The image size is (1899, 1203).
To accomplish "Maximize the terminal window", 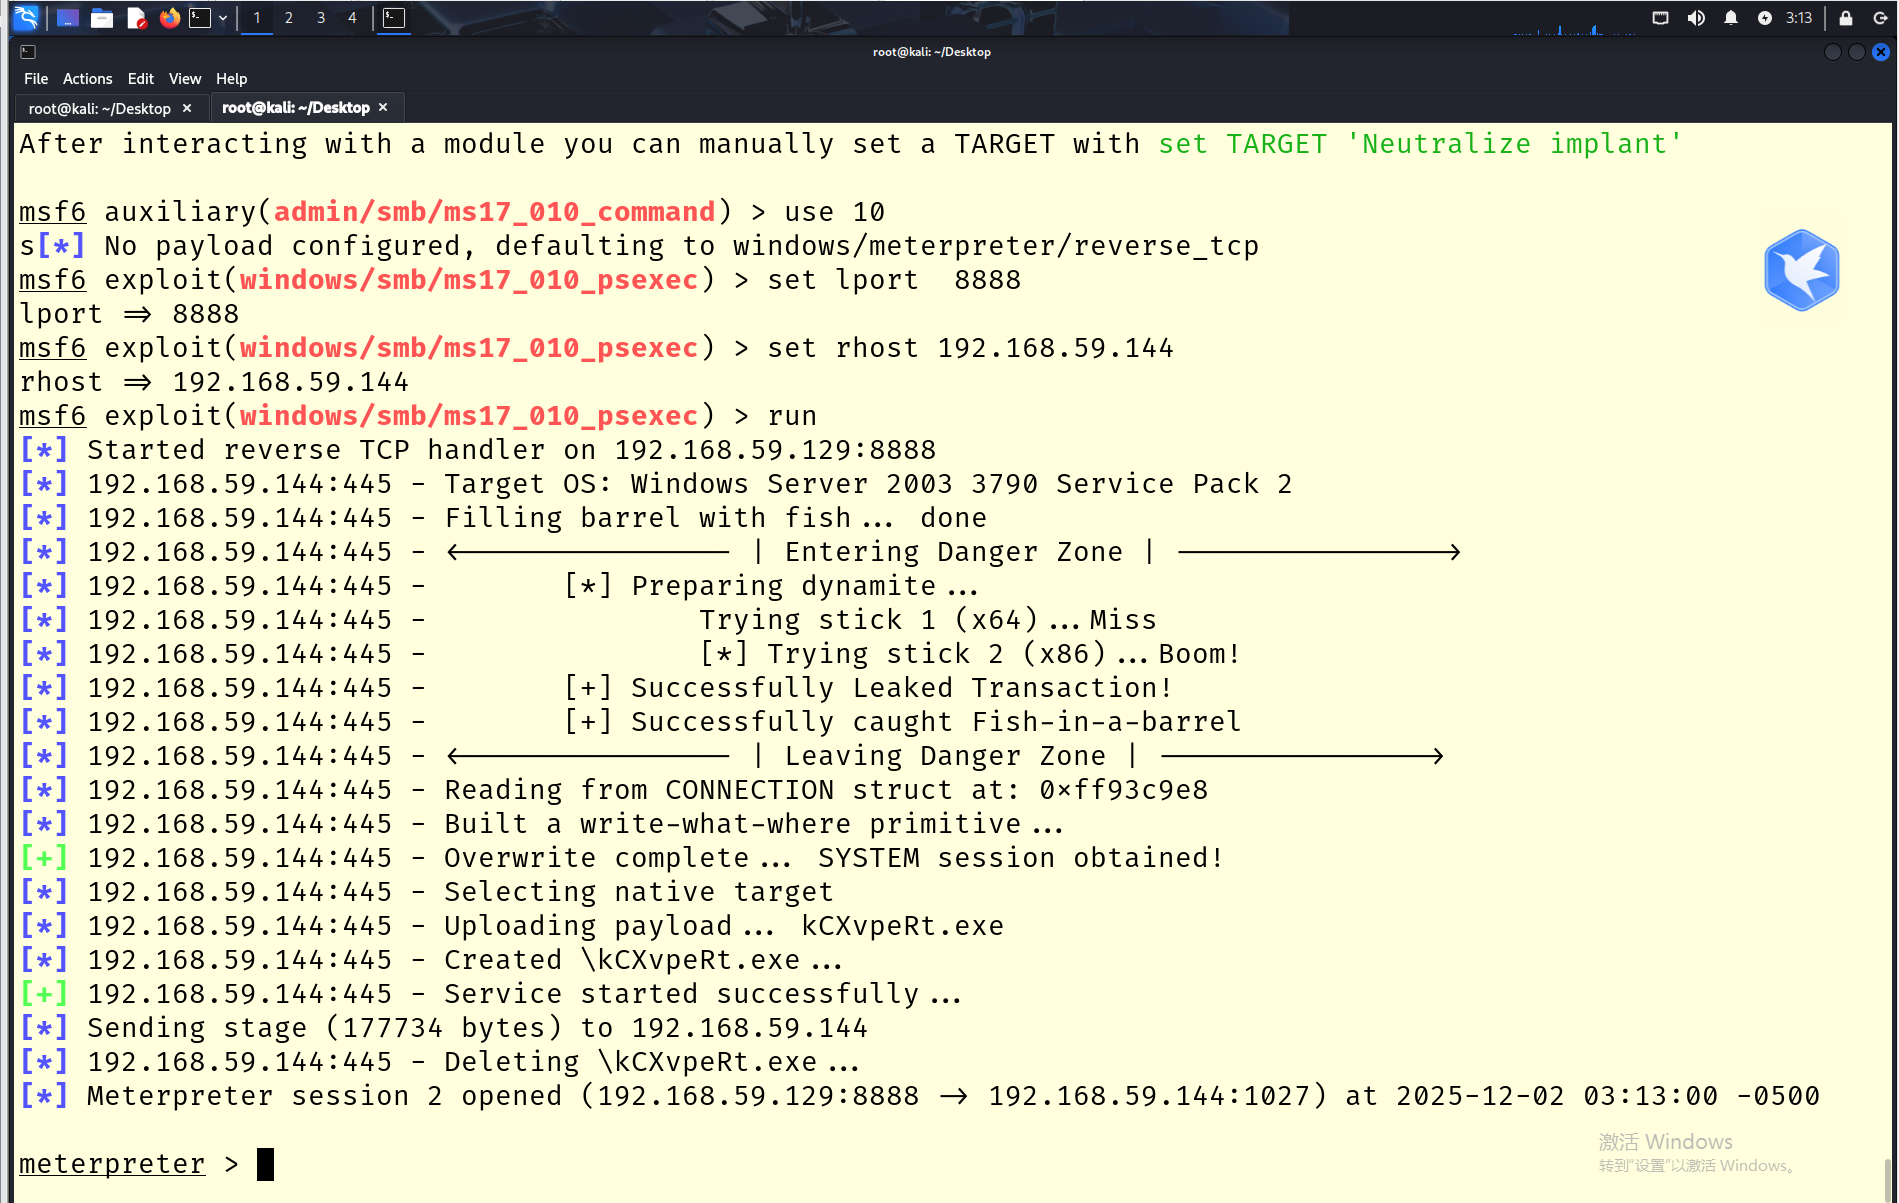I will point(1857,52).
